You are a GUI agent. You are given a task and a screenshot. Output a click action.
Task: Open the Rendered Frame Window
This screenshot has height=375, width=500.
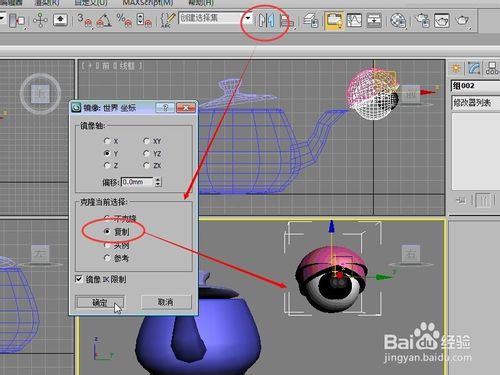[x=442, y=21]
